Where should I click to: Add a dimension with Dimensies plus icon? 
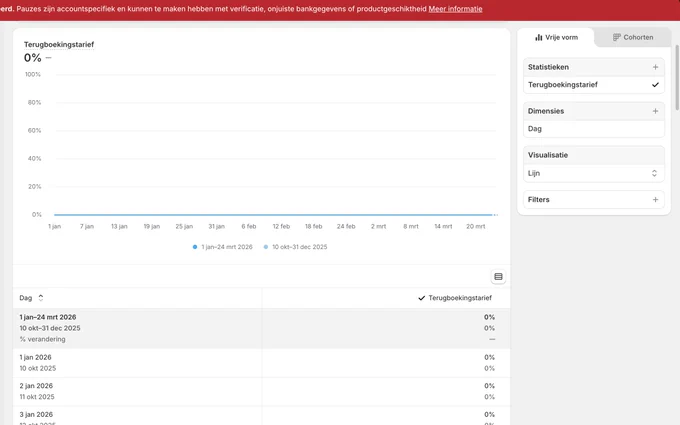point(655,111)
